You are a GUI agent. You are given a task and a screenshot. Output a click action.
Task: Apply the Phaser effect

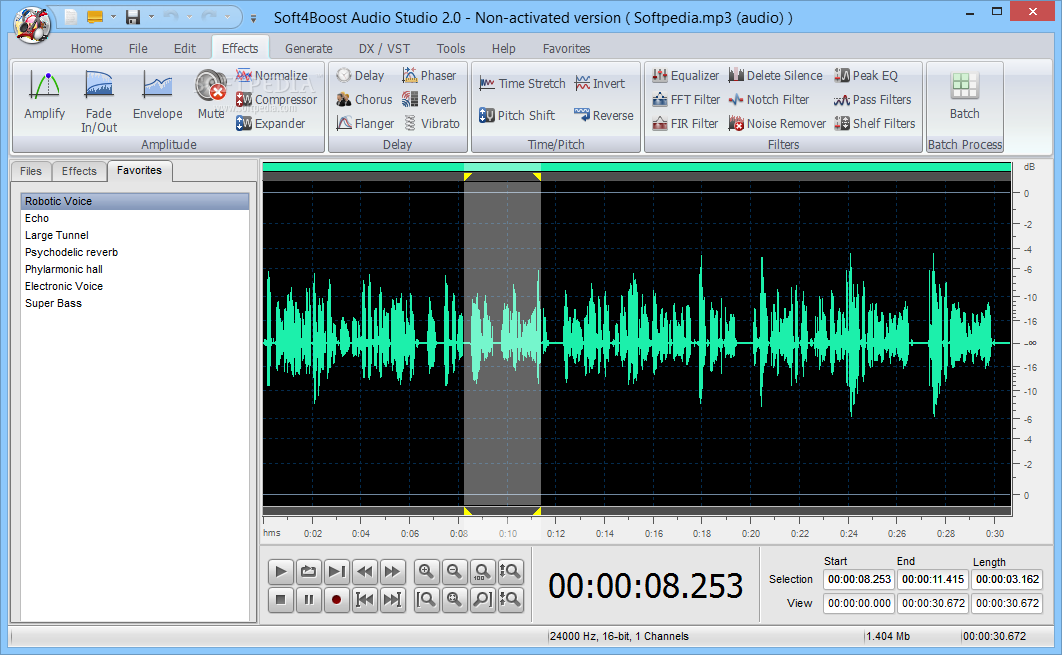(429, 75)
